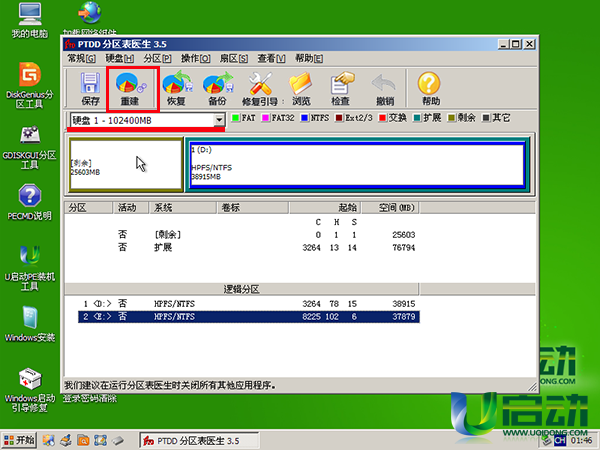Click the 开始 Start button
Image resolution: width=600 pixels, height=450 pixels.
(19, 440)
